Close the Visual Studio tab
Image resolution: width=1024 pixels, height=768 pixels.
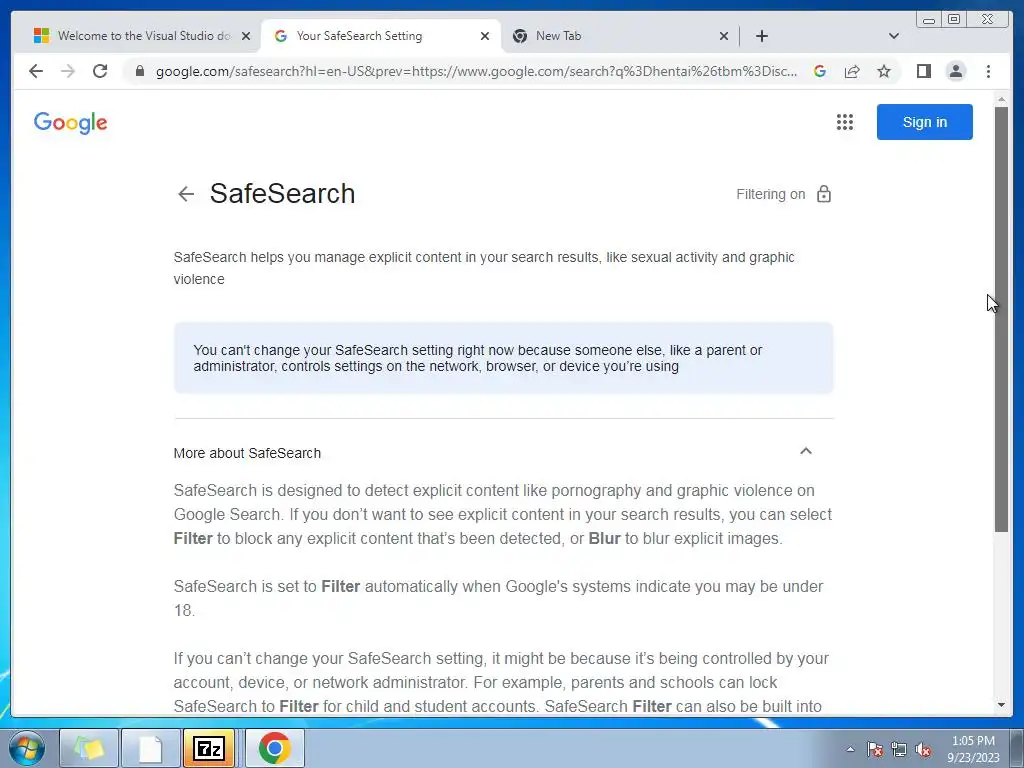[246, 36]
